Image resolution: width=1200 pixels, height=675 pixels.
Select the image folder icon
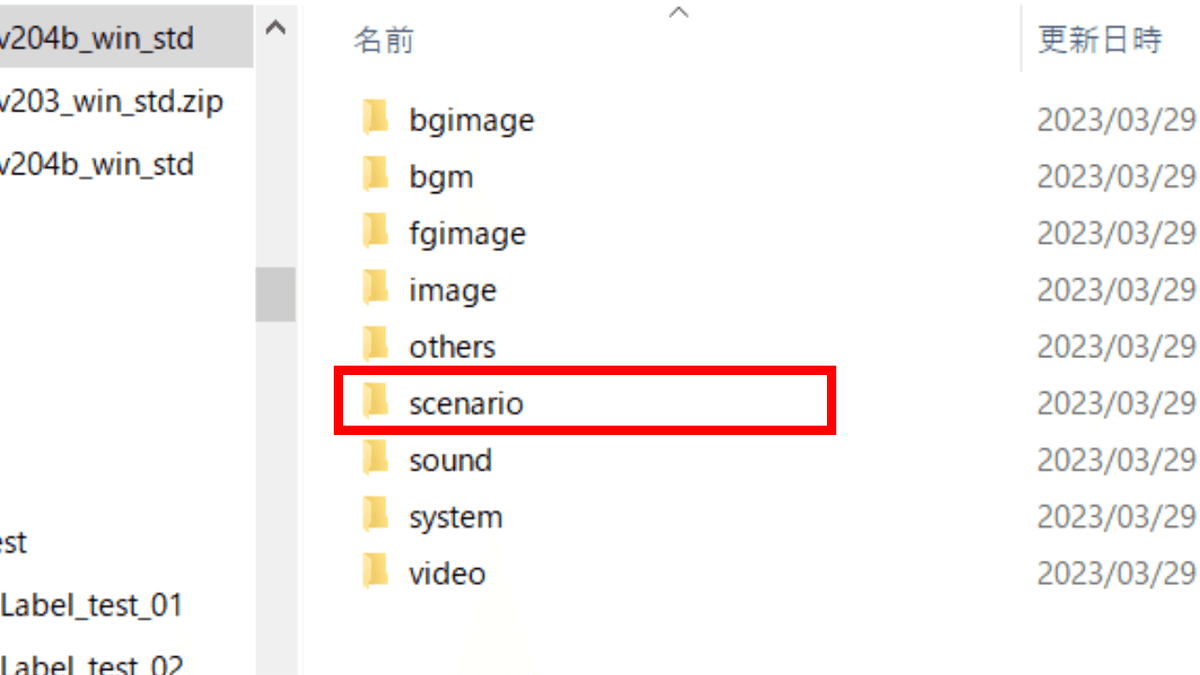376,290
